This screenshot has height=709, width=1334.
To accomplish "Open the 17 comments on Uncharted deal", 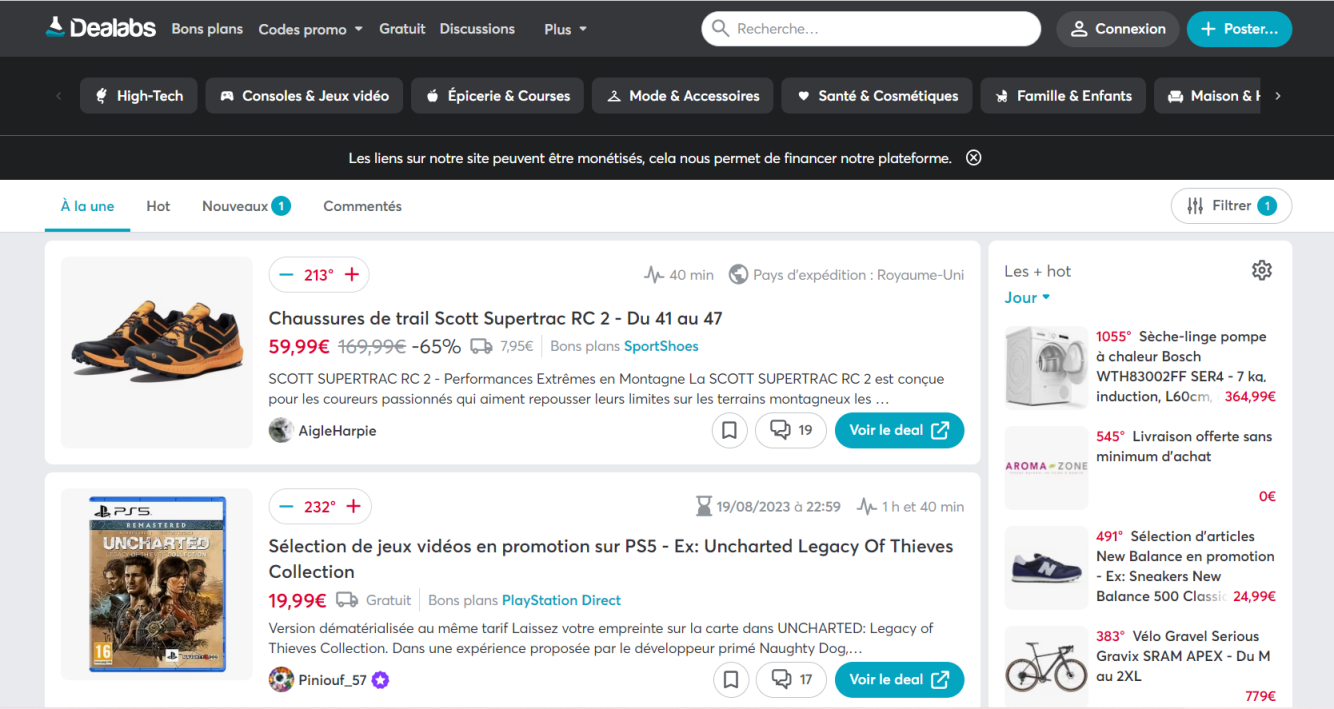I will tap(790, 680).
